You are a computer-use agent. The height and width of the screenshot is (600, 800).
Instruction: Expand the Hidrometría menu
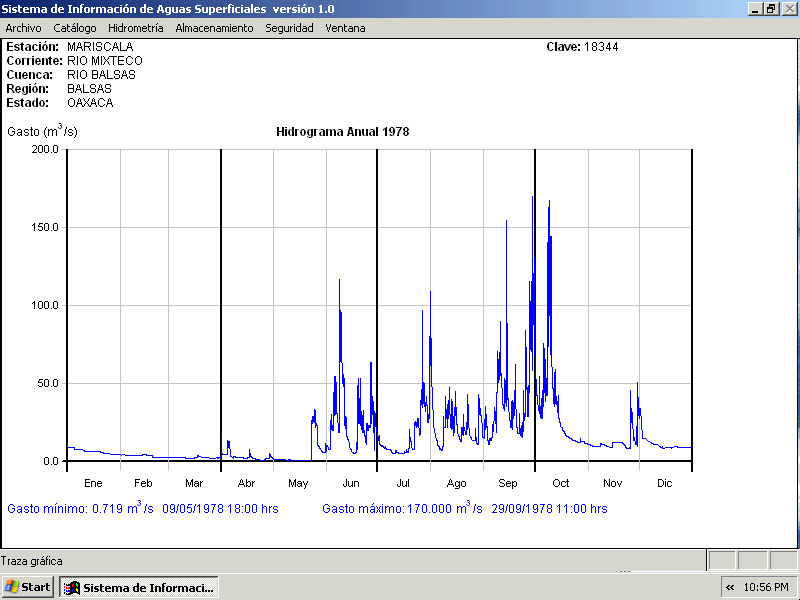[135, 28]
